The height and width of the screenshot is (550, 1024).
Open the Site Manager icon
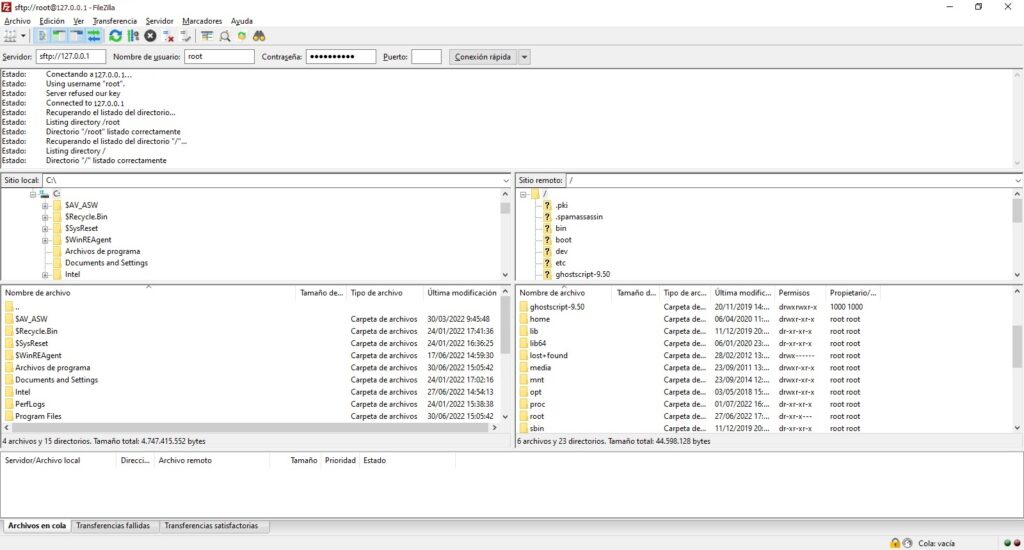click(x=10, y=36)
